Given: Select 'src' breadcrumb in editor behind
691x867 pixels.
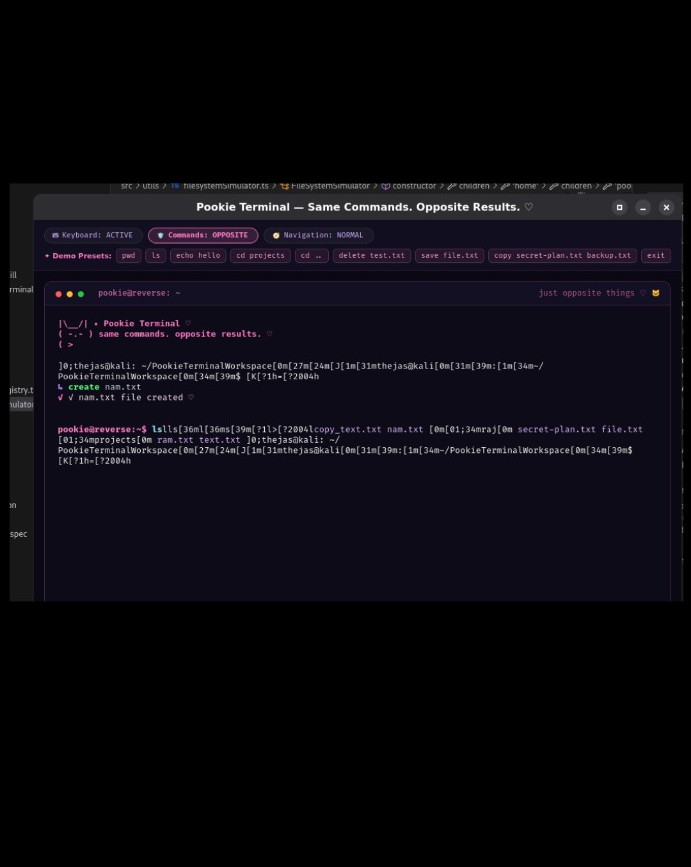Looking at the screenshot, I should pyautogui.click(x=127, y=186).
